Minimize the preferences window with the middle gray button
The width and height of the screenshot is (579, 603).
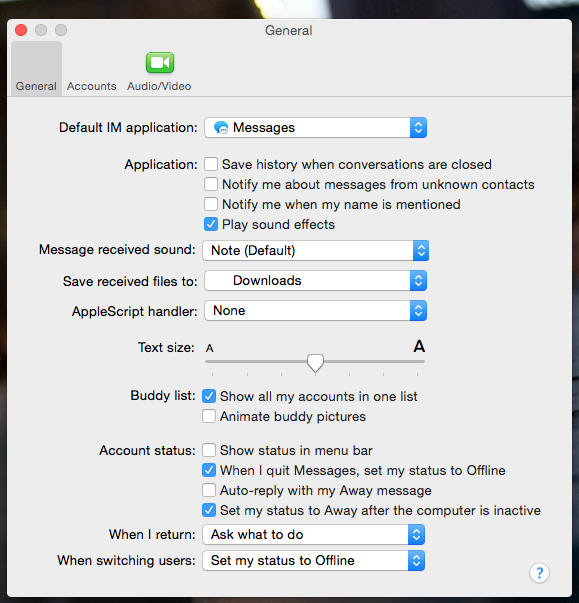(41, 30)
